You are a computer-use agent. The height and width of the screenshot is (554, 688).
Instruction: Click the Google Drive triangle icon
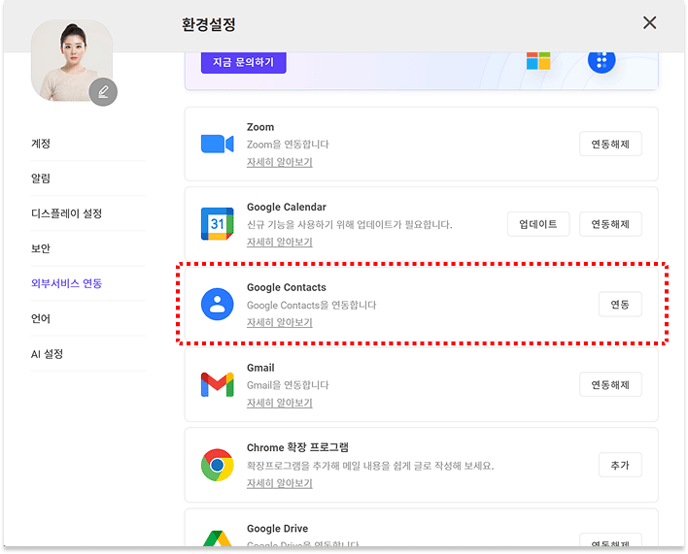pos(217,538)
